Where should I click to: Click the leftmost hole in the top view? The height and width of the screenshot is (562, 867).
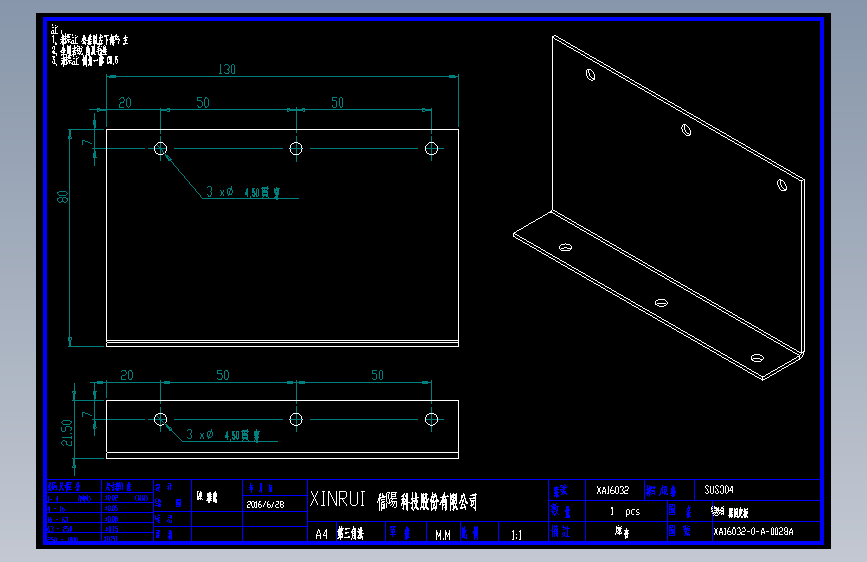tap(160, 148)
